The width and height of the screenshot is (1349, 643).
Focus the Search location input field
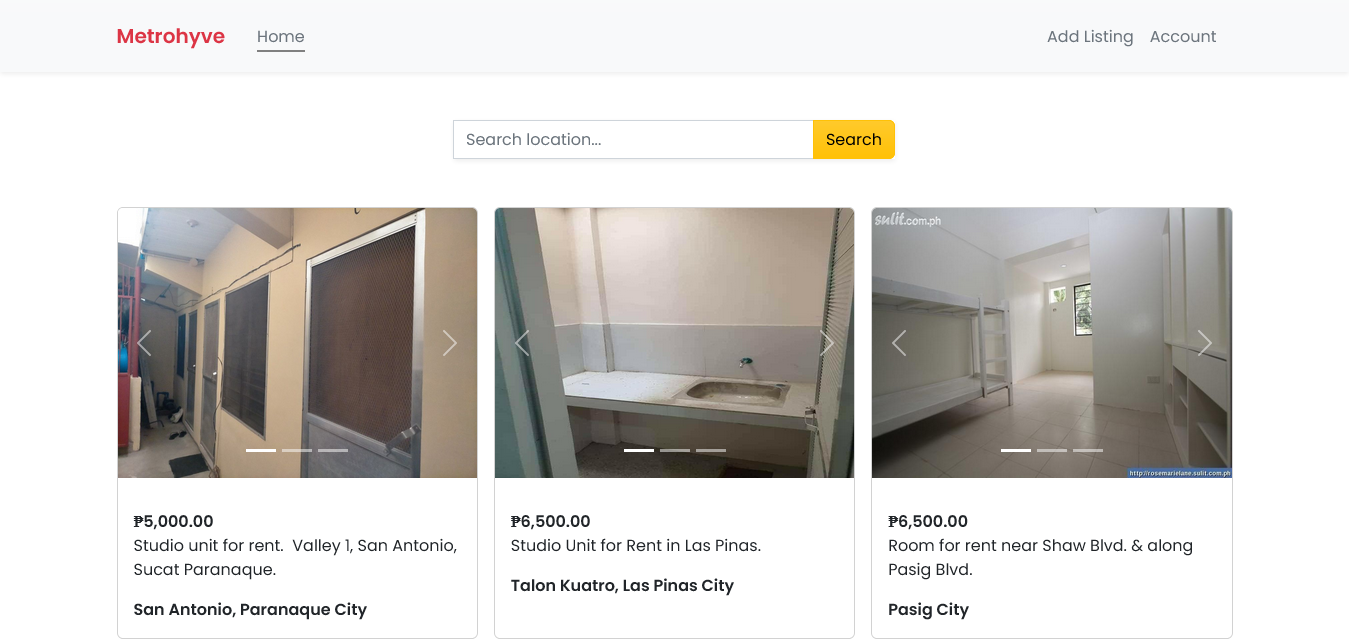point(633,140)
